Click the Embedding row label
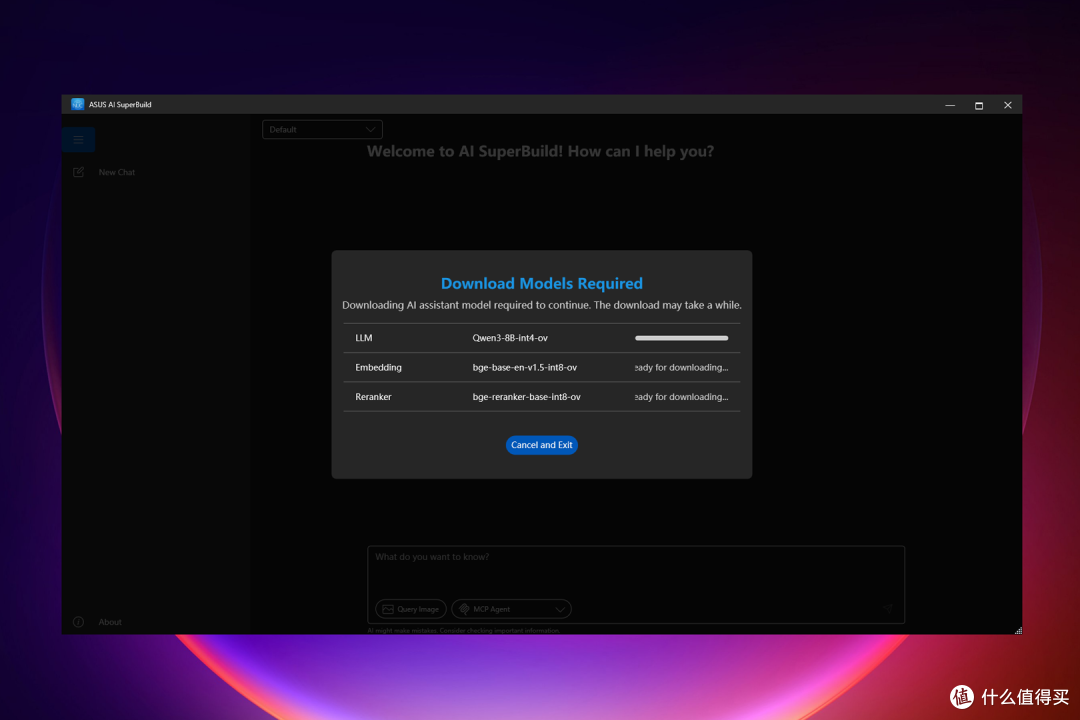 point(378,368)
